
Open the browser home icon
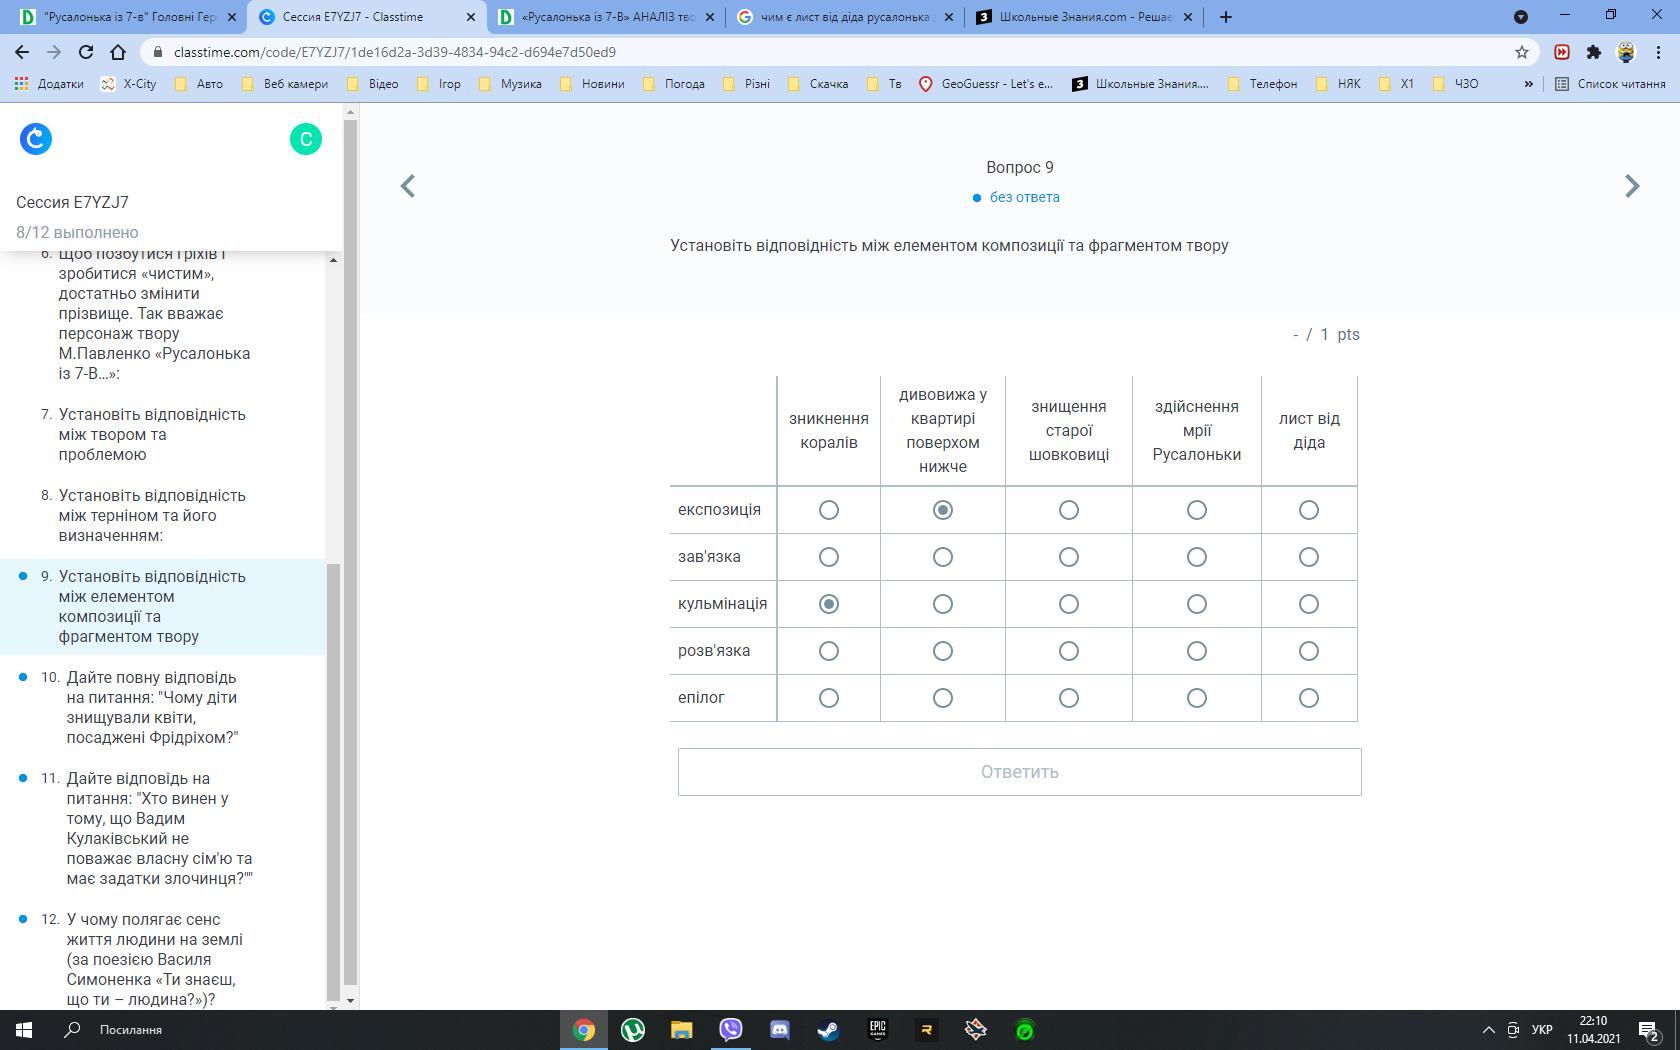(x=118, y=52)
